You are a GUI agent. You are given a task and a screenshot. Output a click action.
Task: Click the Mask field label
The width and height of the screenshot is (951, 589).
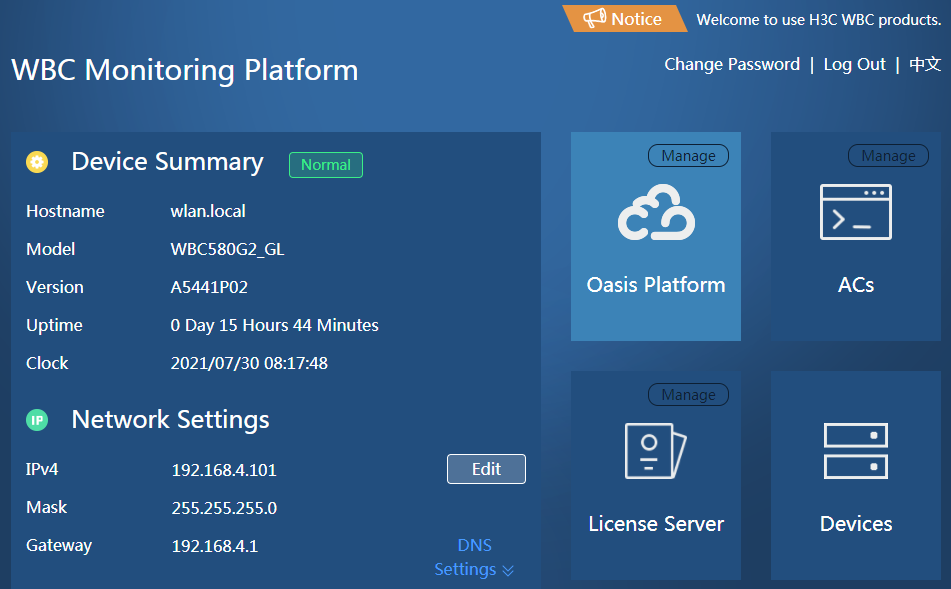pyautogui.click(x=47, y=507)
